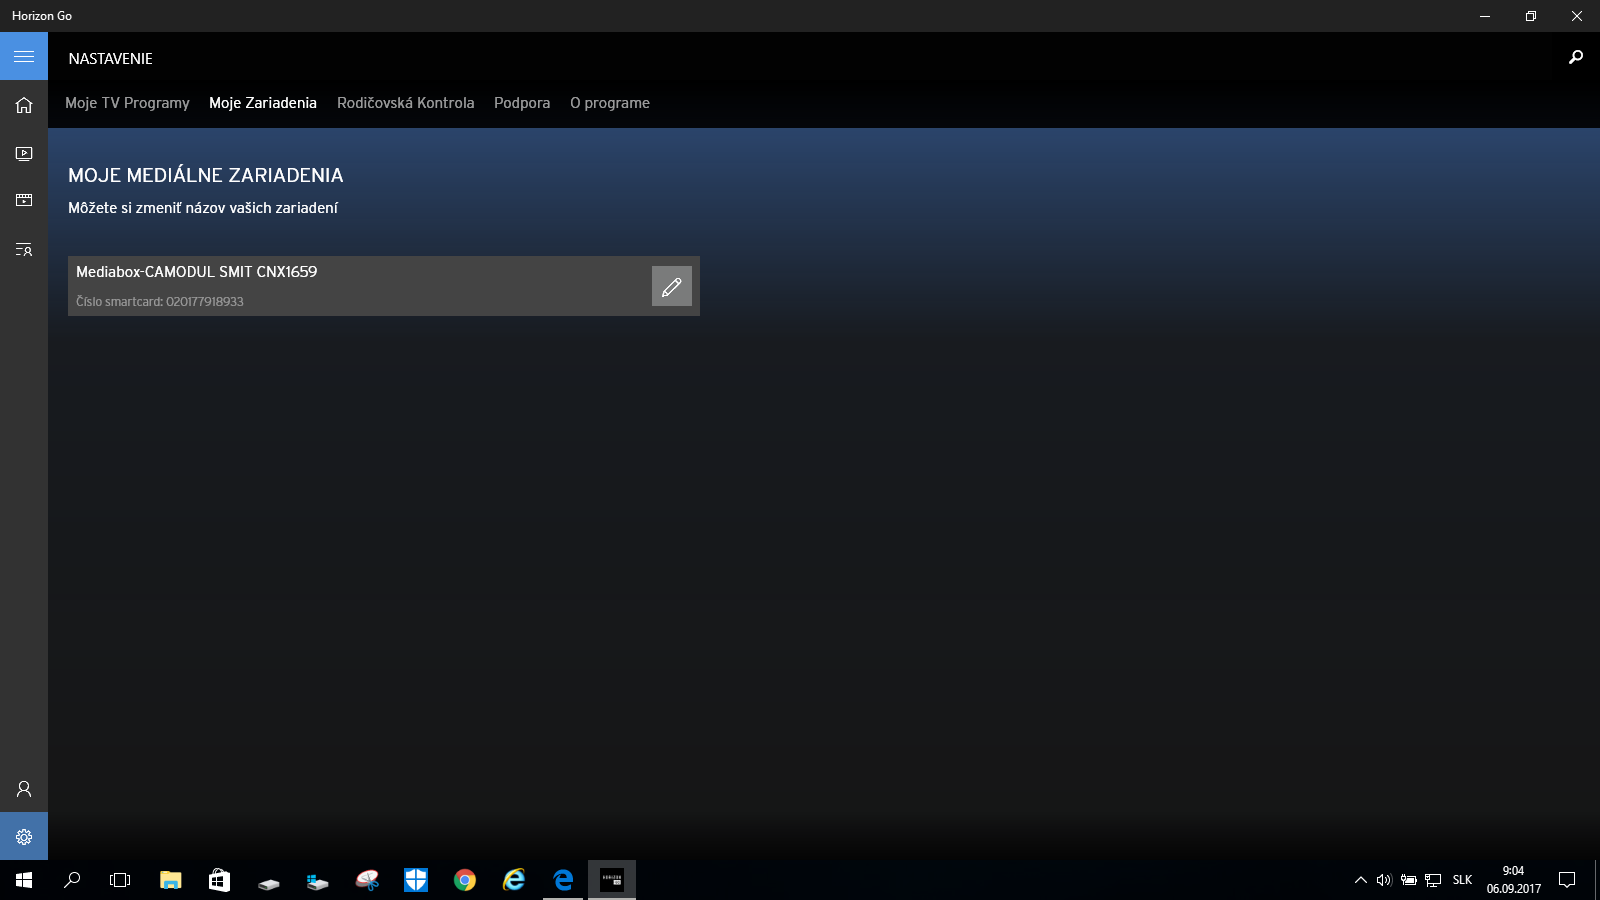Image resolution: width=1600 pixels, height=900 pixels.
Task: Open the hamburger navigation menu
Action: click(24, 56)
